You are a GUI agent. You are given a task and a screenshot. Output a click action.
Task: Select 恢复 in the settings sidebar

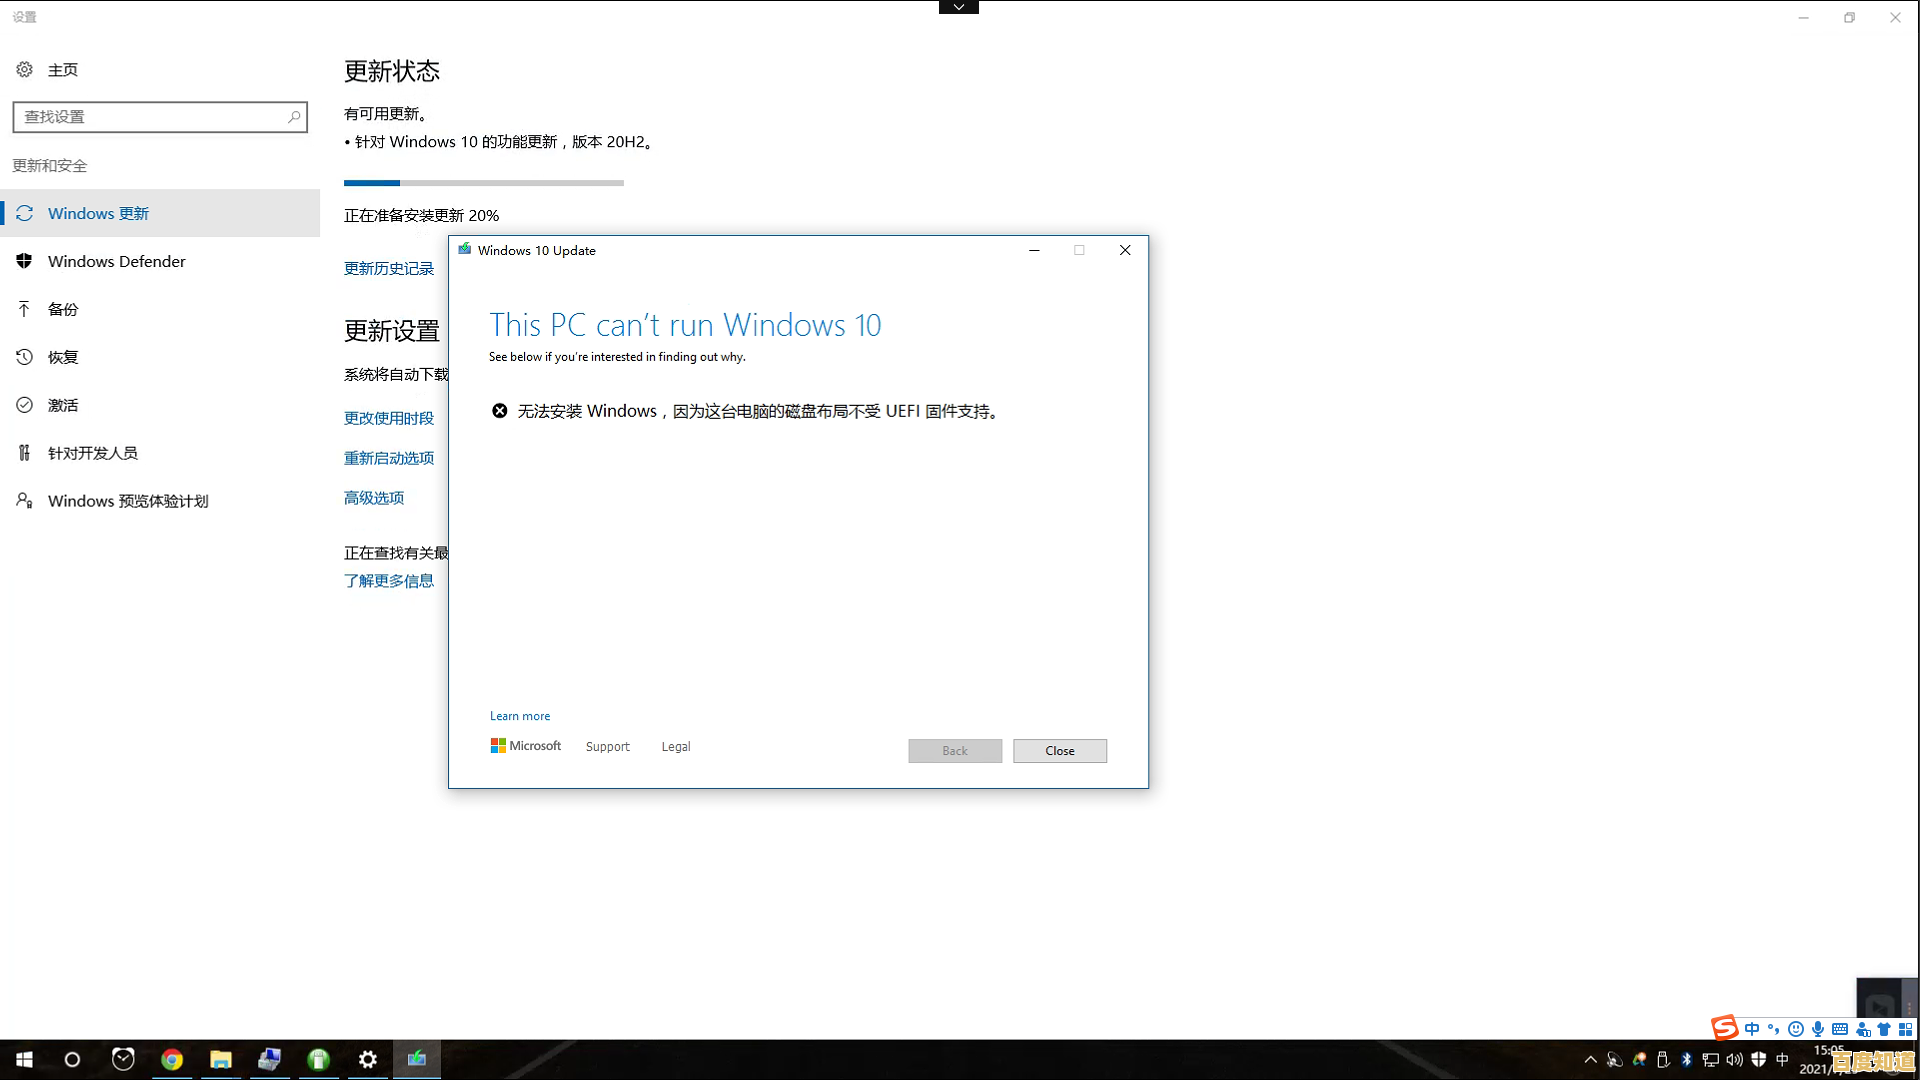[x=62, y=357]
